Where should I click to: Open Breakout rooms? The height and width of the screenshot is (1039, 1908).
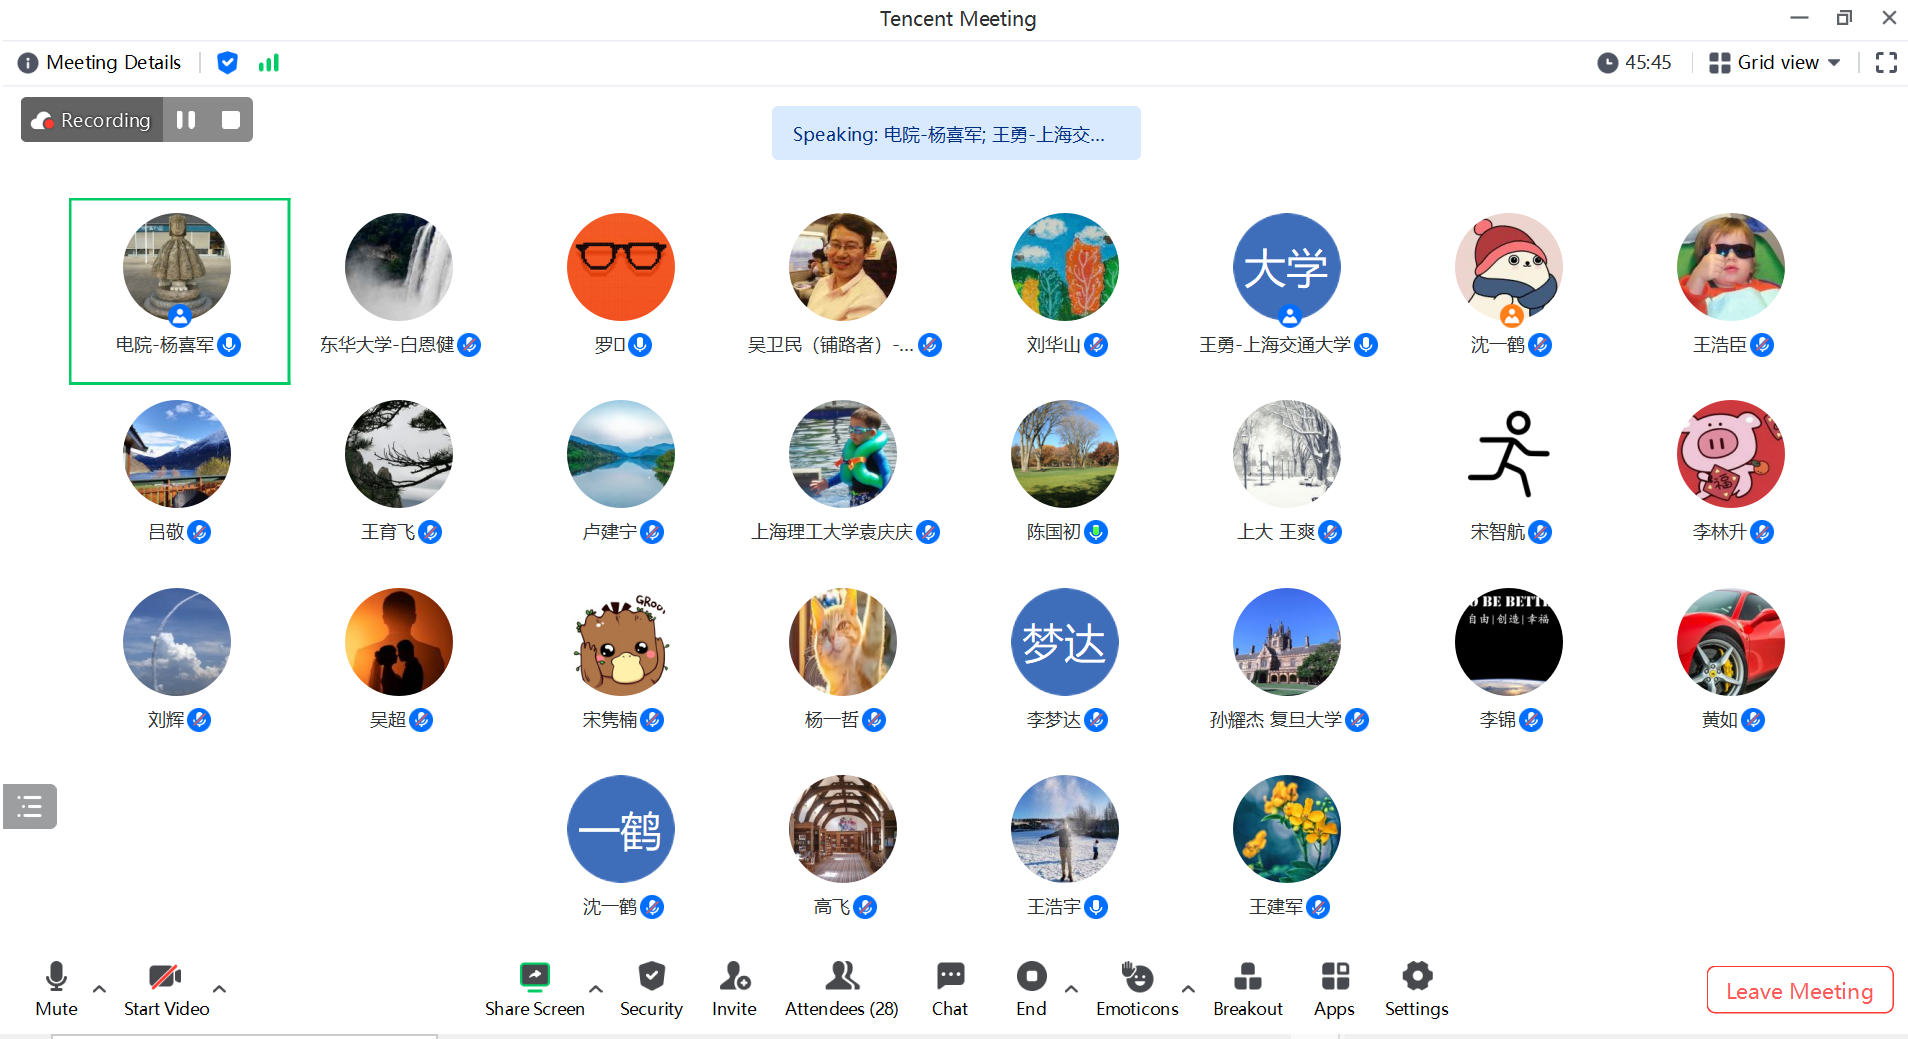point(1247,988)
